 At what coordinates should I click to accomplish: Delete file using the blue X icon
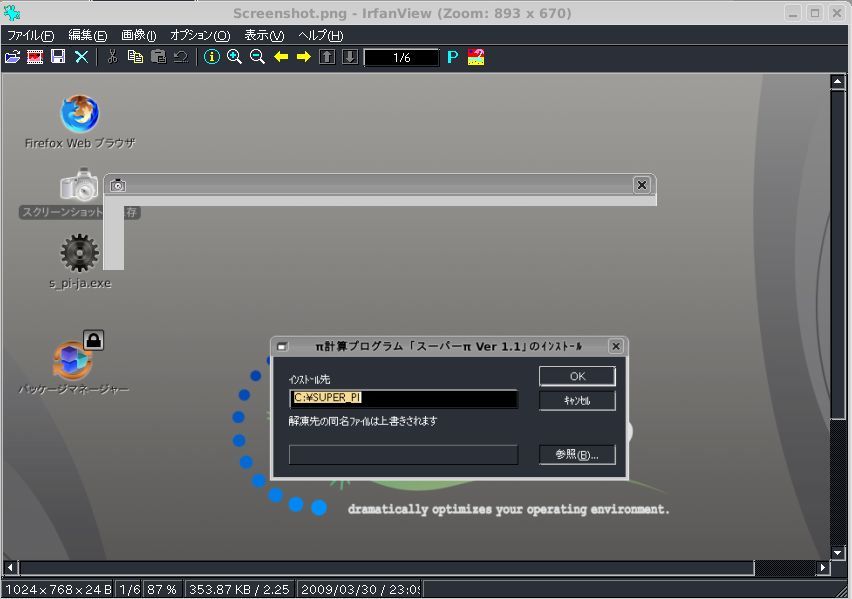82,57
